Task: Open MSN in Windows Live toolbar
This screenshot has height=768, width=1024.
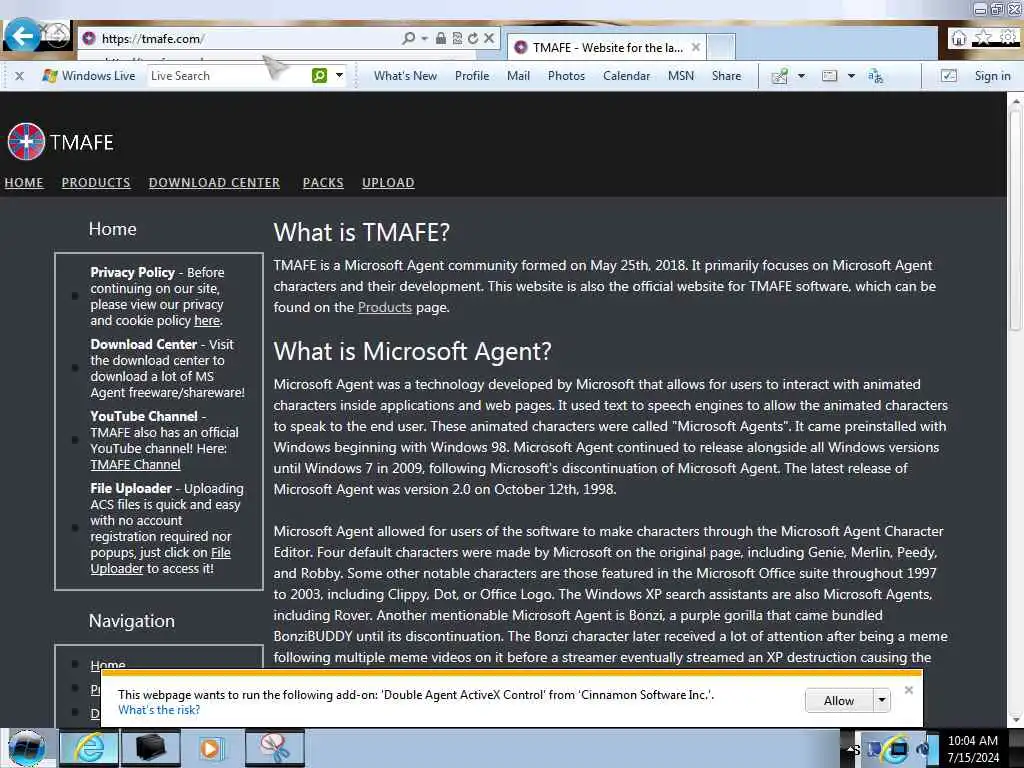Action: (680, 76)
